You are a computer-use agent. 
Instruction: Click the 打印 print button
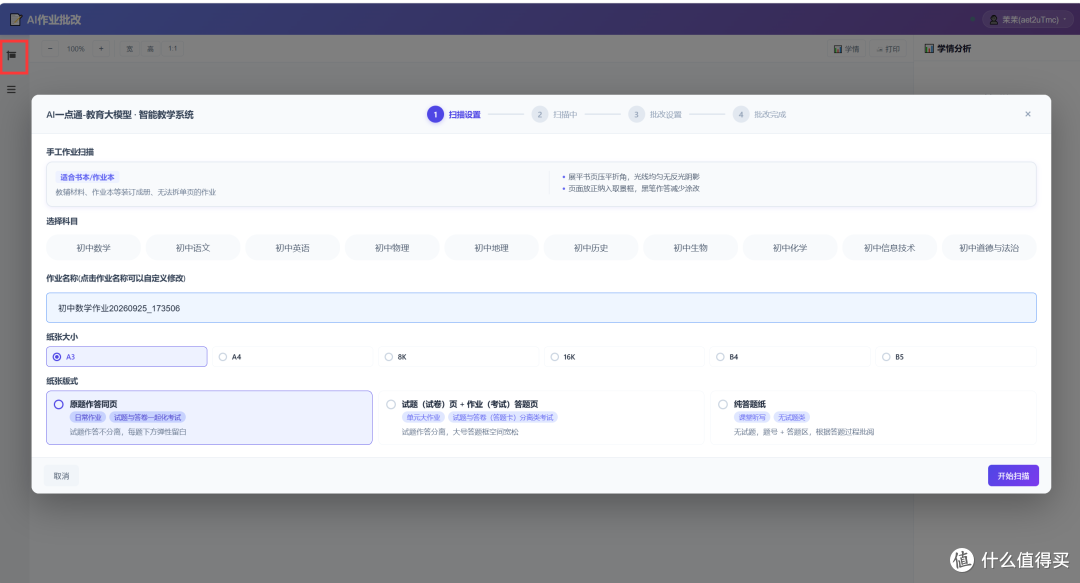tap(888, 49)
